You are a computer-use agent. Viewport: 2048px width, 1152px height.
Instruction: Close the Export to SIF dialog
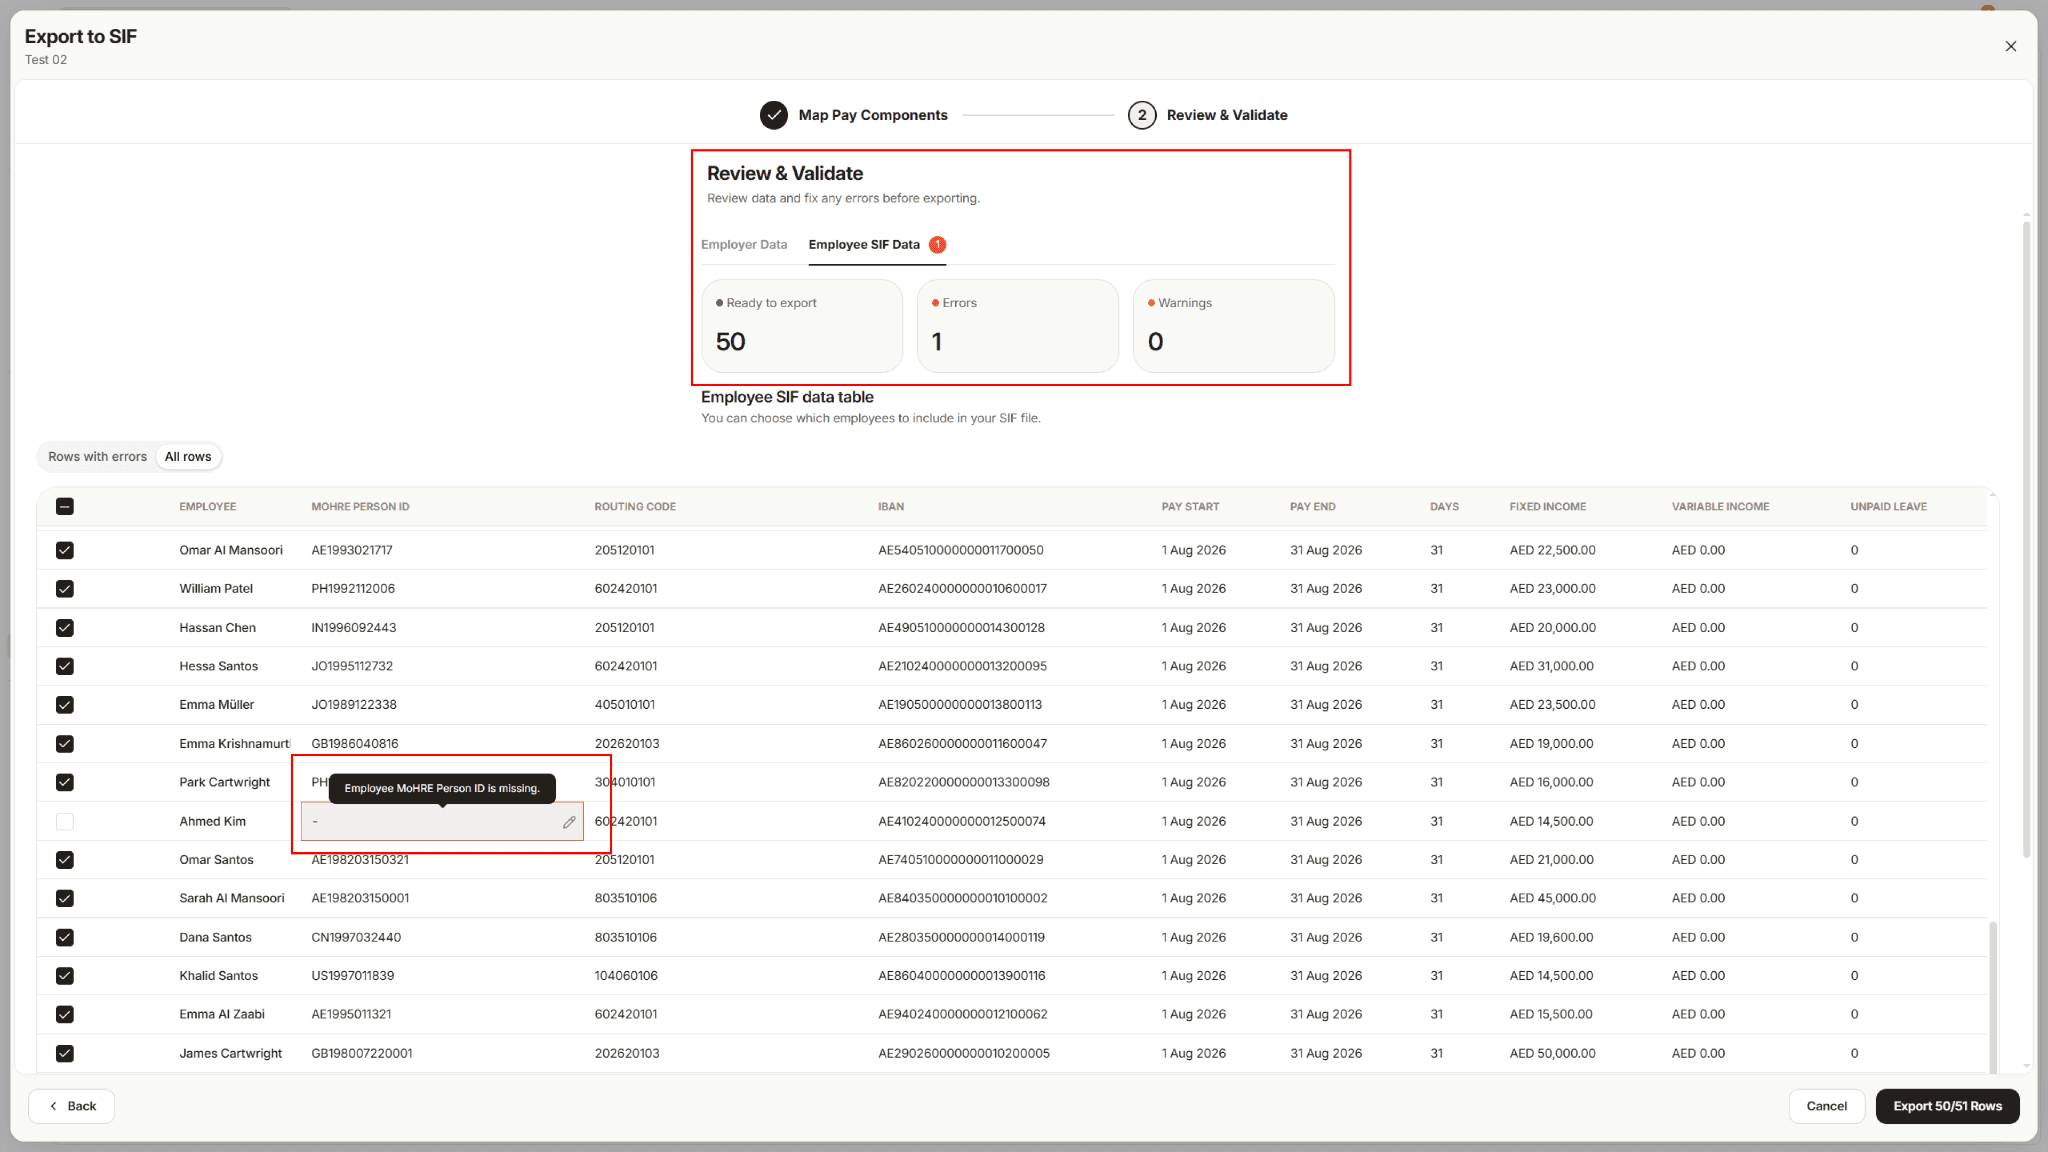pyautogui.click(x=2010, y=46)
